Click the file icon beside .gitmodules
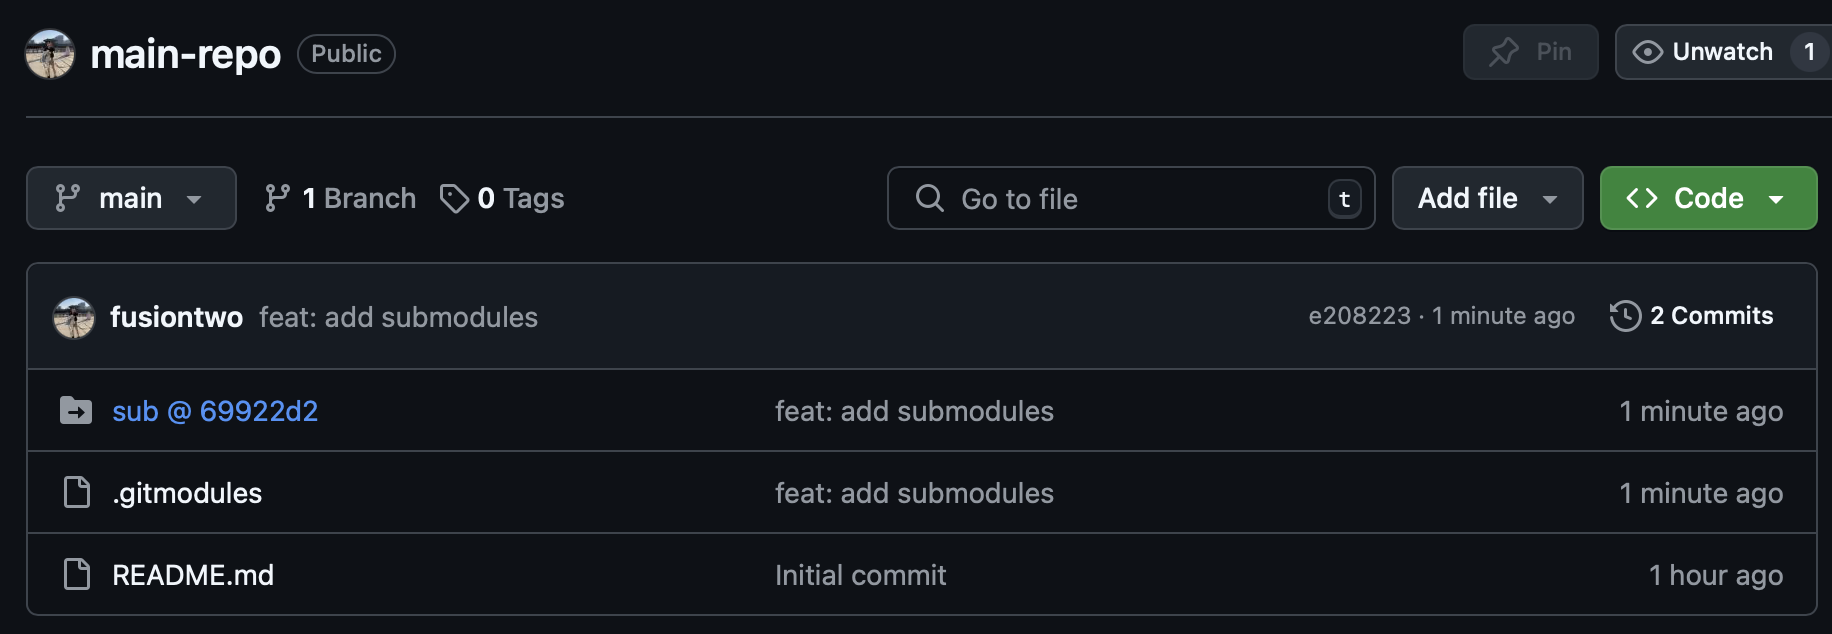This screenshot has height=634, width=1832. click(77, 492)
